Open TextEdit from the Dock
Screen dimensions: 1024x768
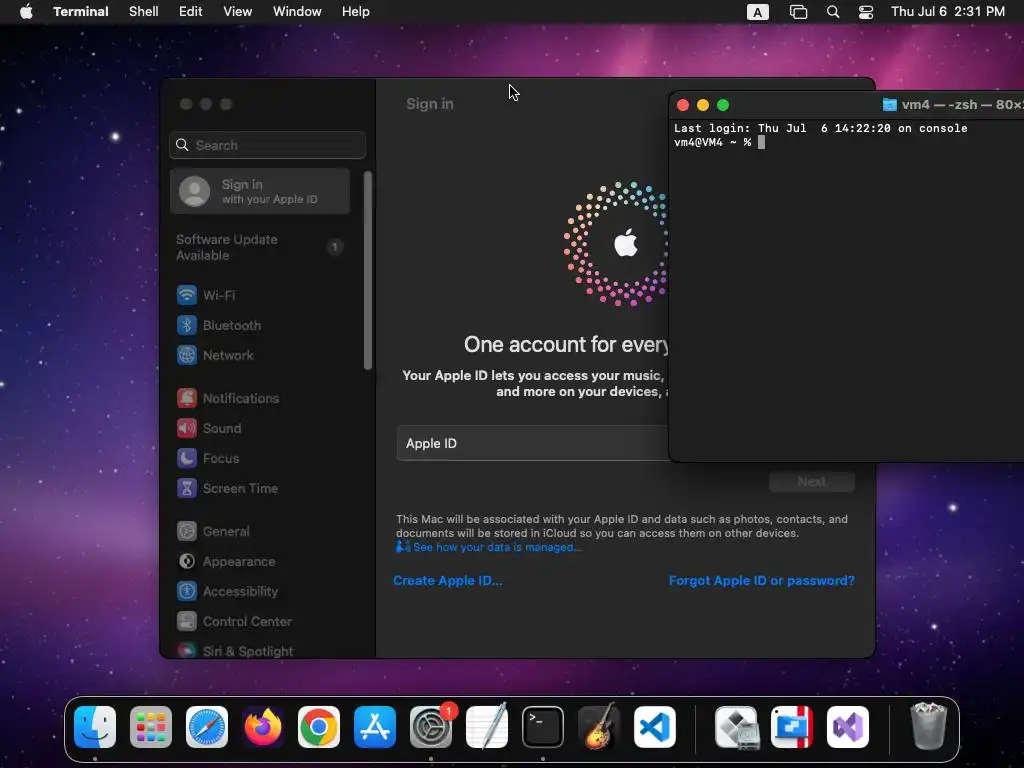pos(487,727)
